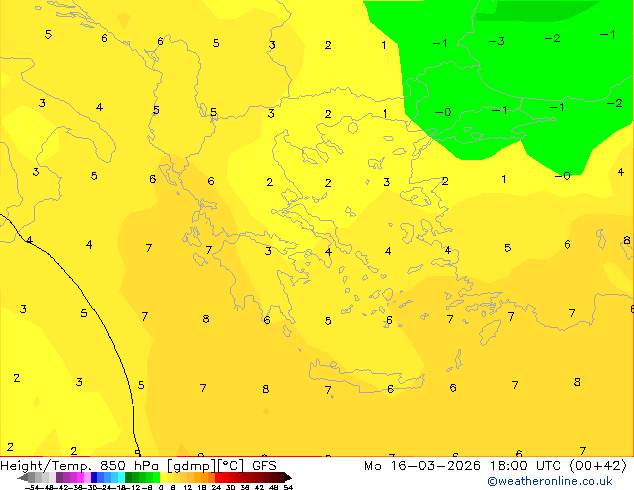
Task: Click the dark maroon right arrow tip of the color scale
Action: 288,477
